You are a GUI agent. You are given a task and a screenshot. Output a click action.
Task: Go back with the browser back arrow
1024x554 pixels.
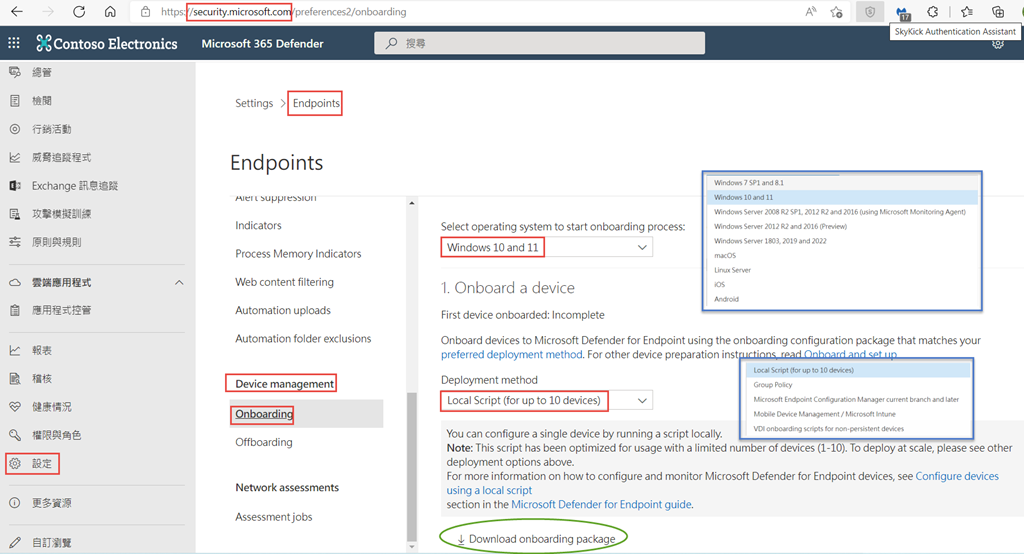click(17, 12)
